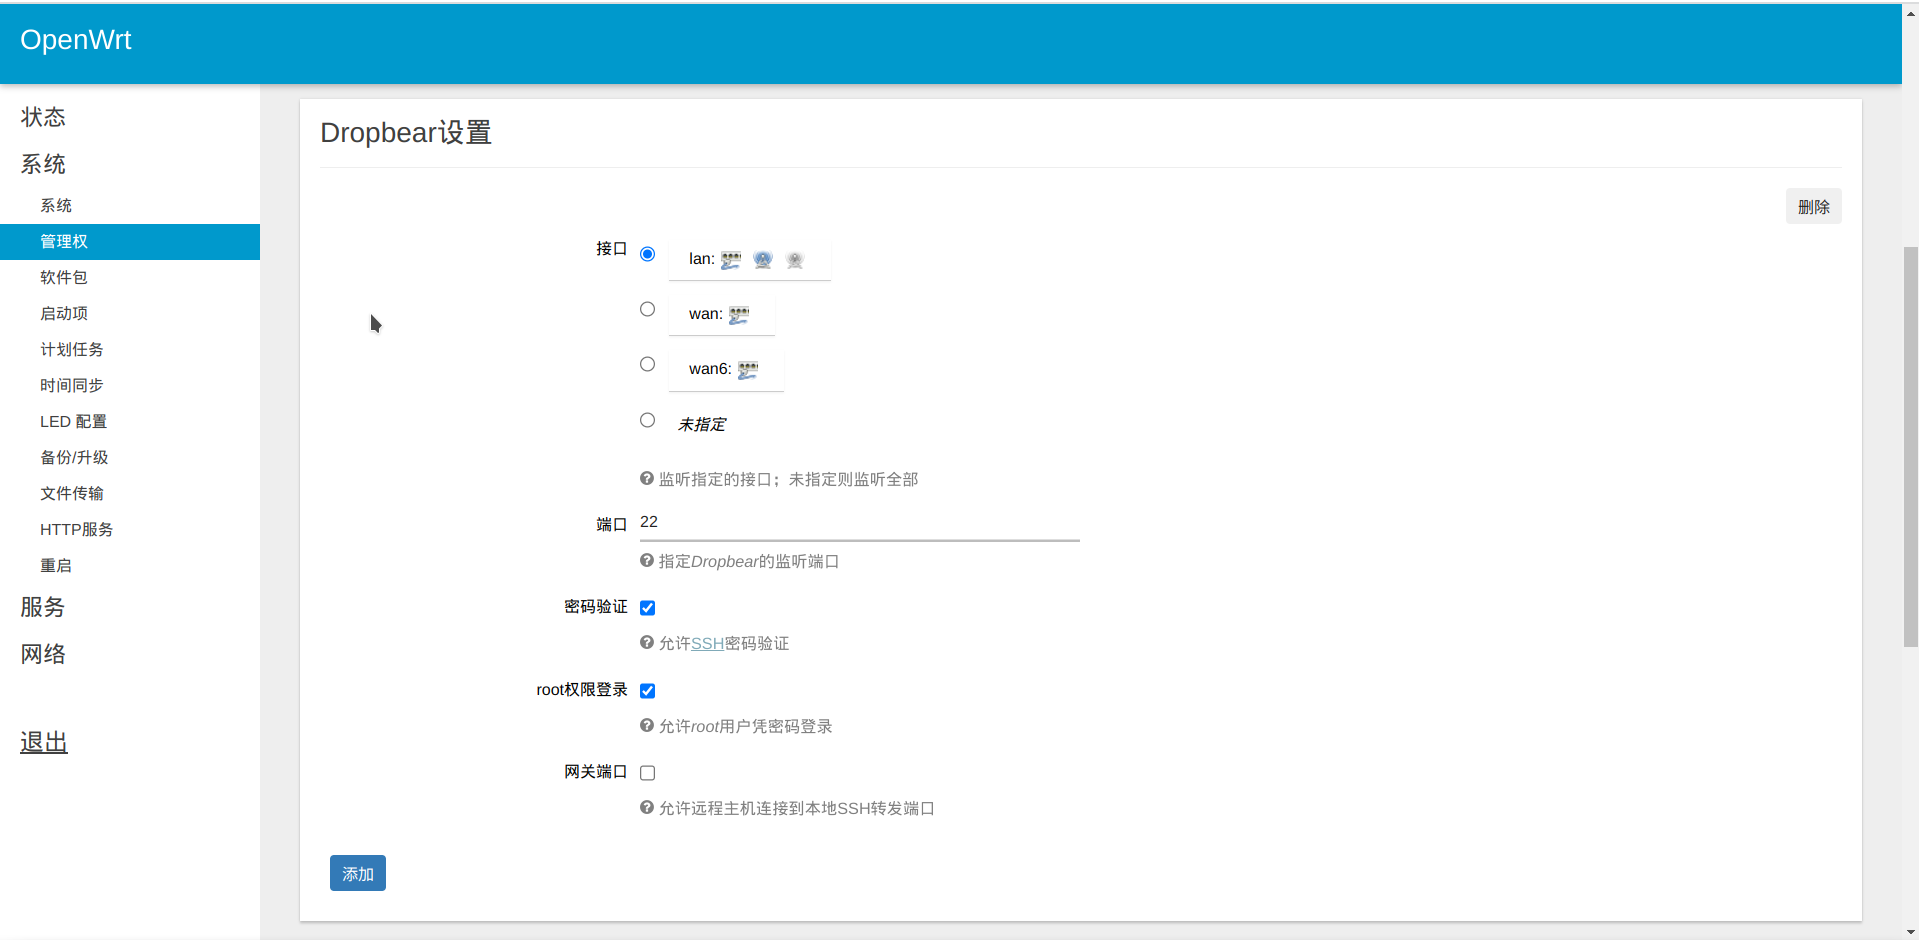Click the first wireless icon in lan row
The width and height of the screenshot is (1919, 940).
(x=763, y=260)
